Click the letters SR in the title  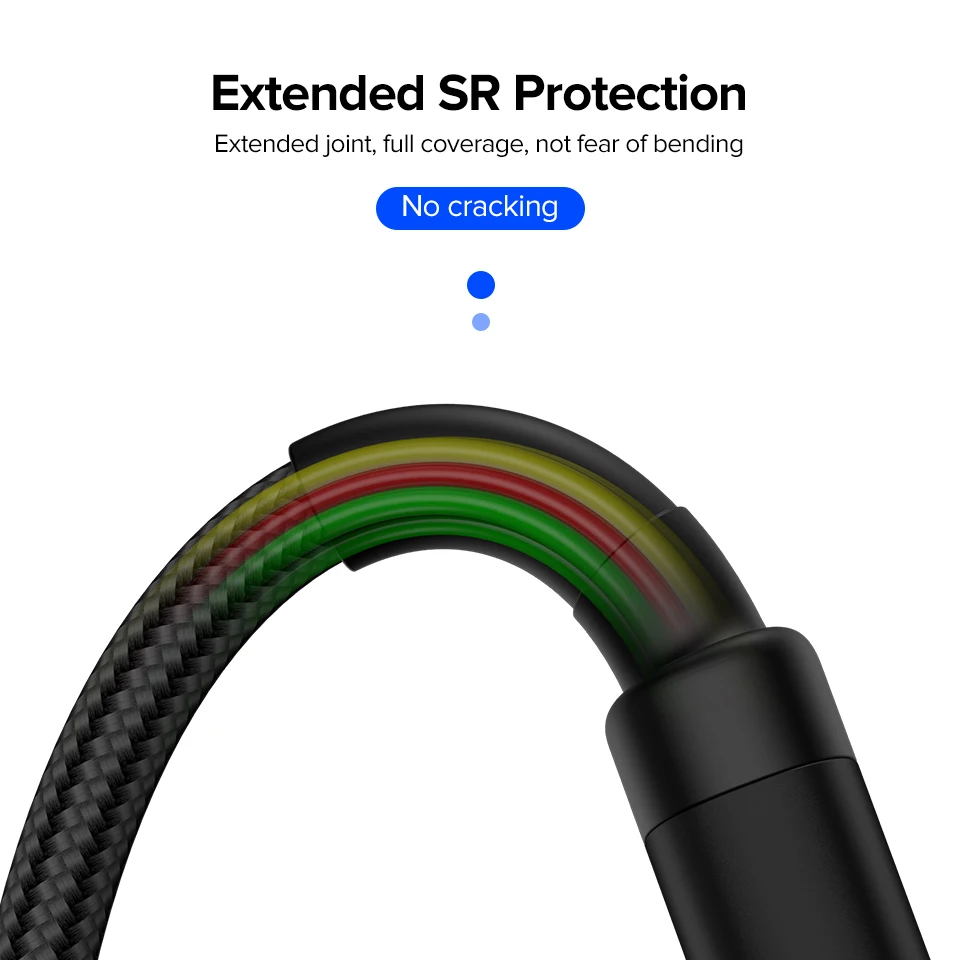tap(469, 94)
